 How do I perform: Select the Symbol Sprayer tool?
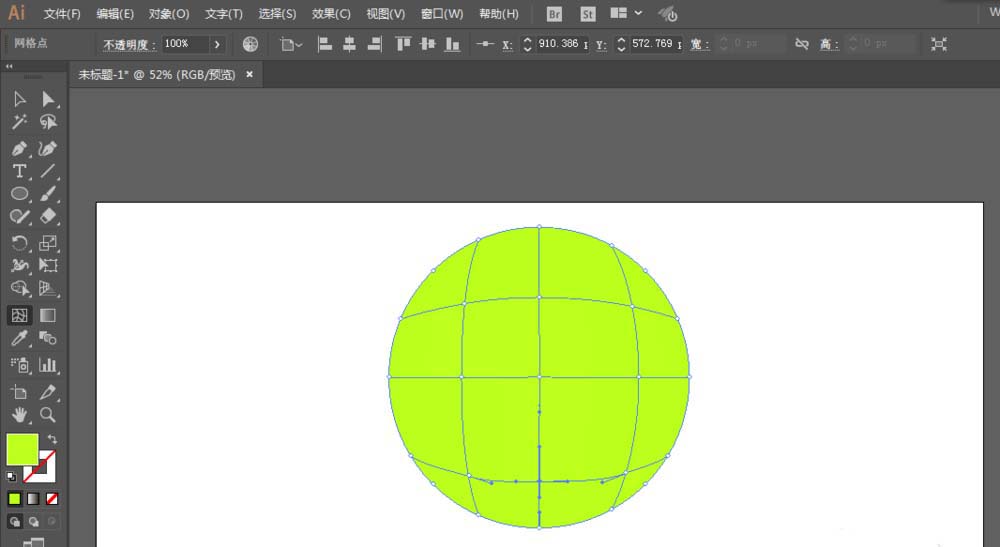[19, 365]
